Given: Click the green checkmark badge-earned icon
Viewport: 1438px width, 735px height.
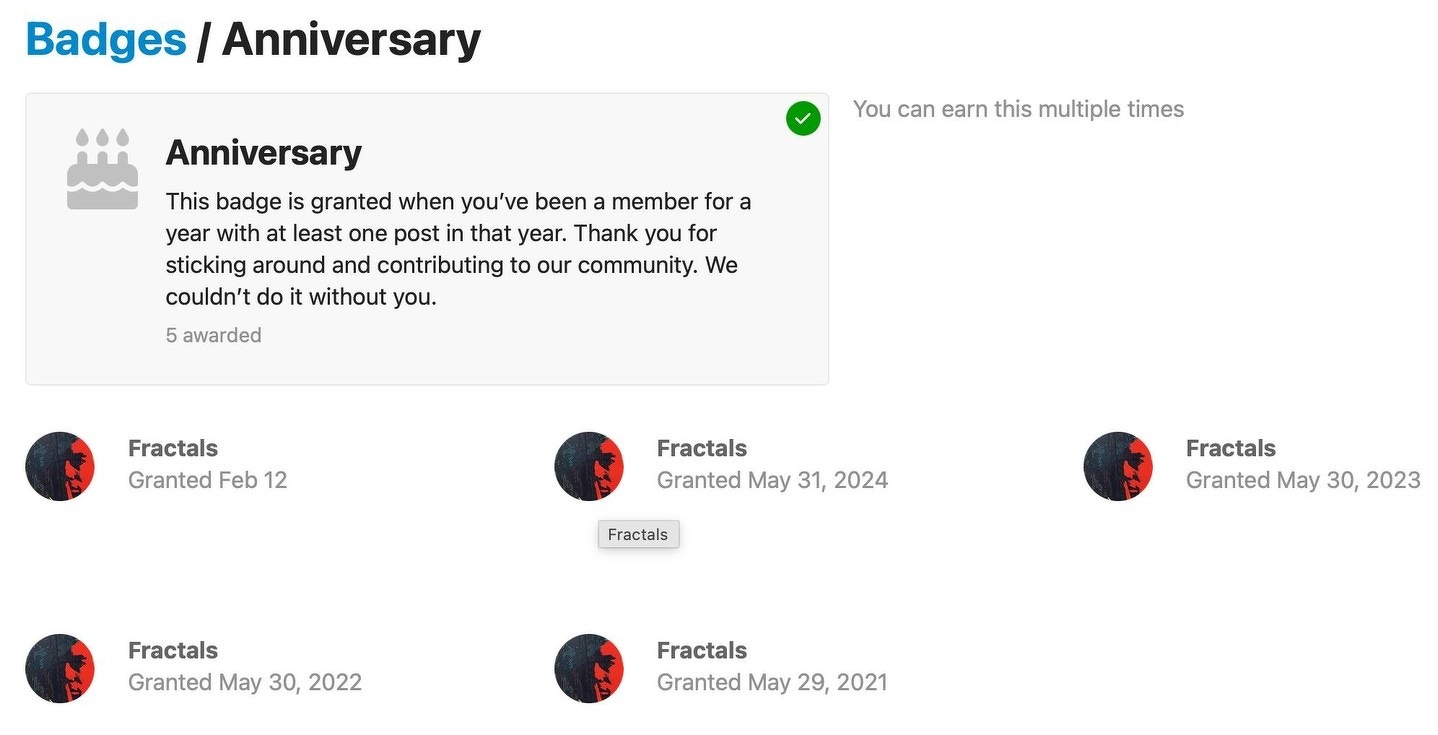Looking at the screenshot, I should 802,118.
